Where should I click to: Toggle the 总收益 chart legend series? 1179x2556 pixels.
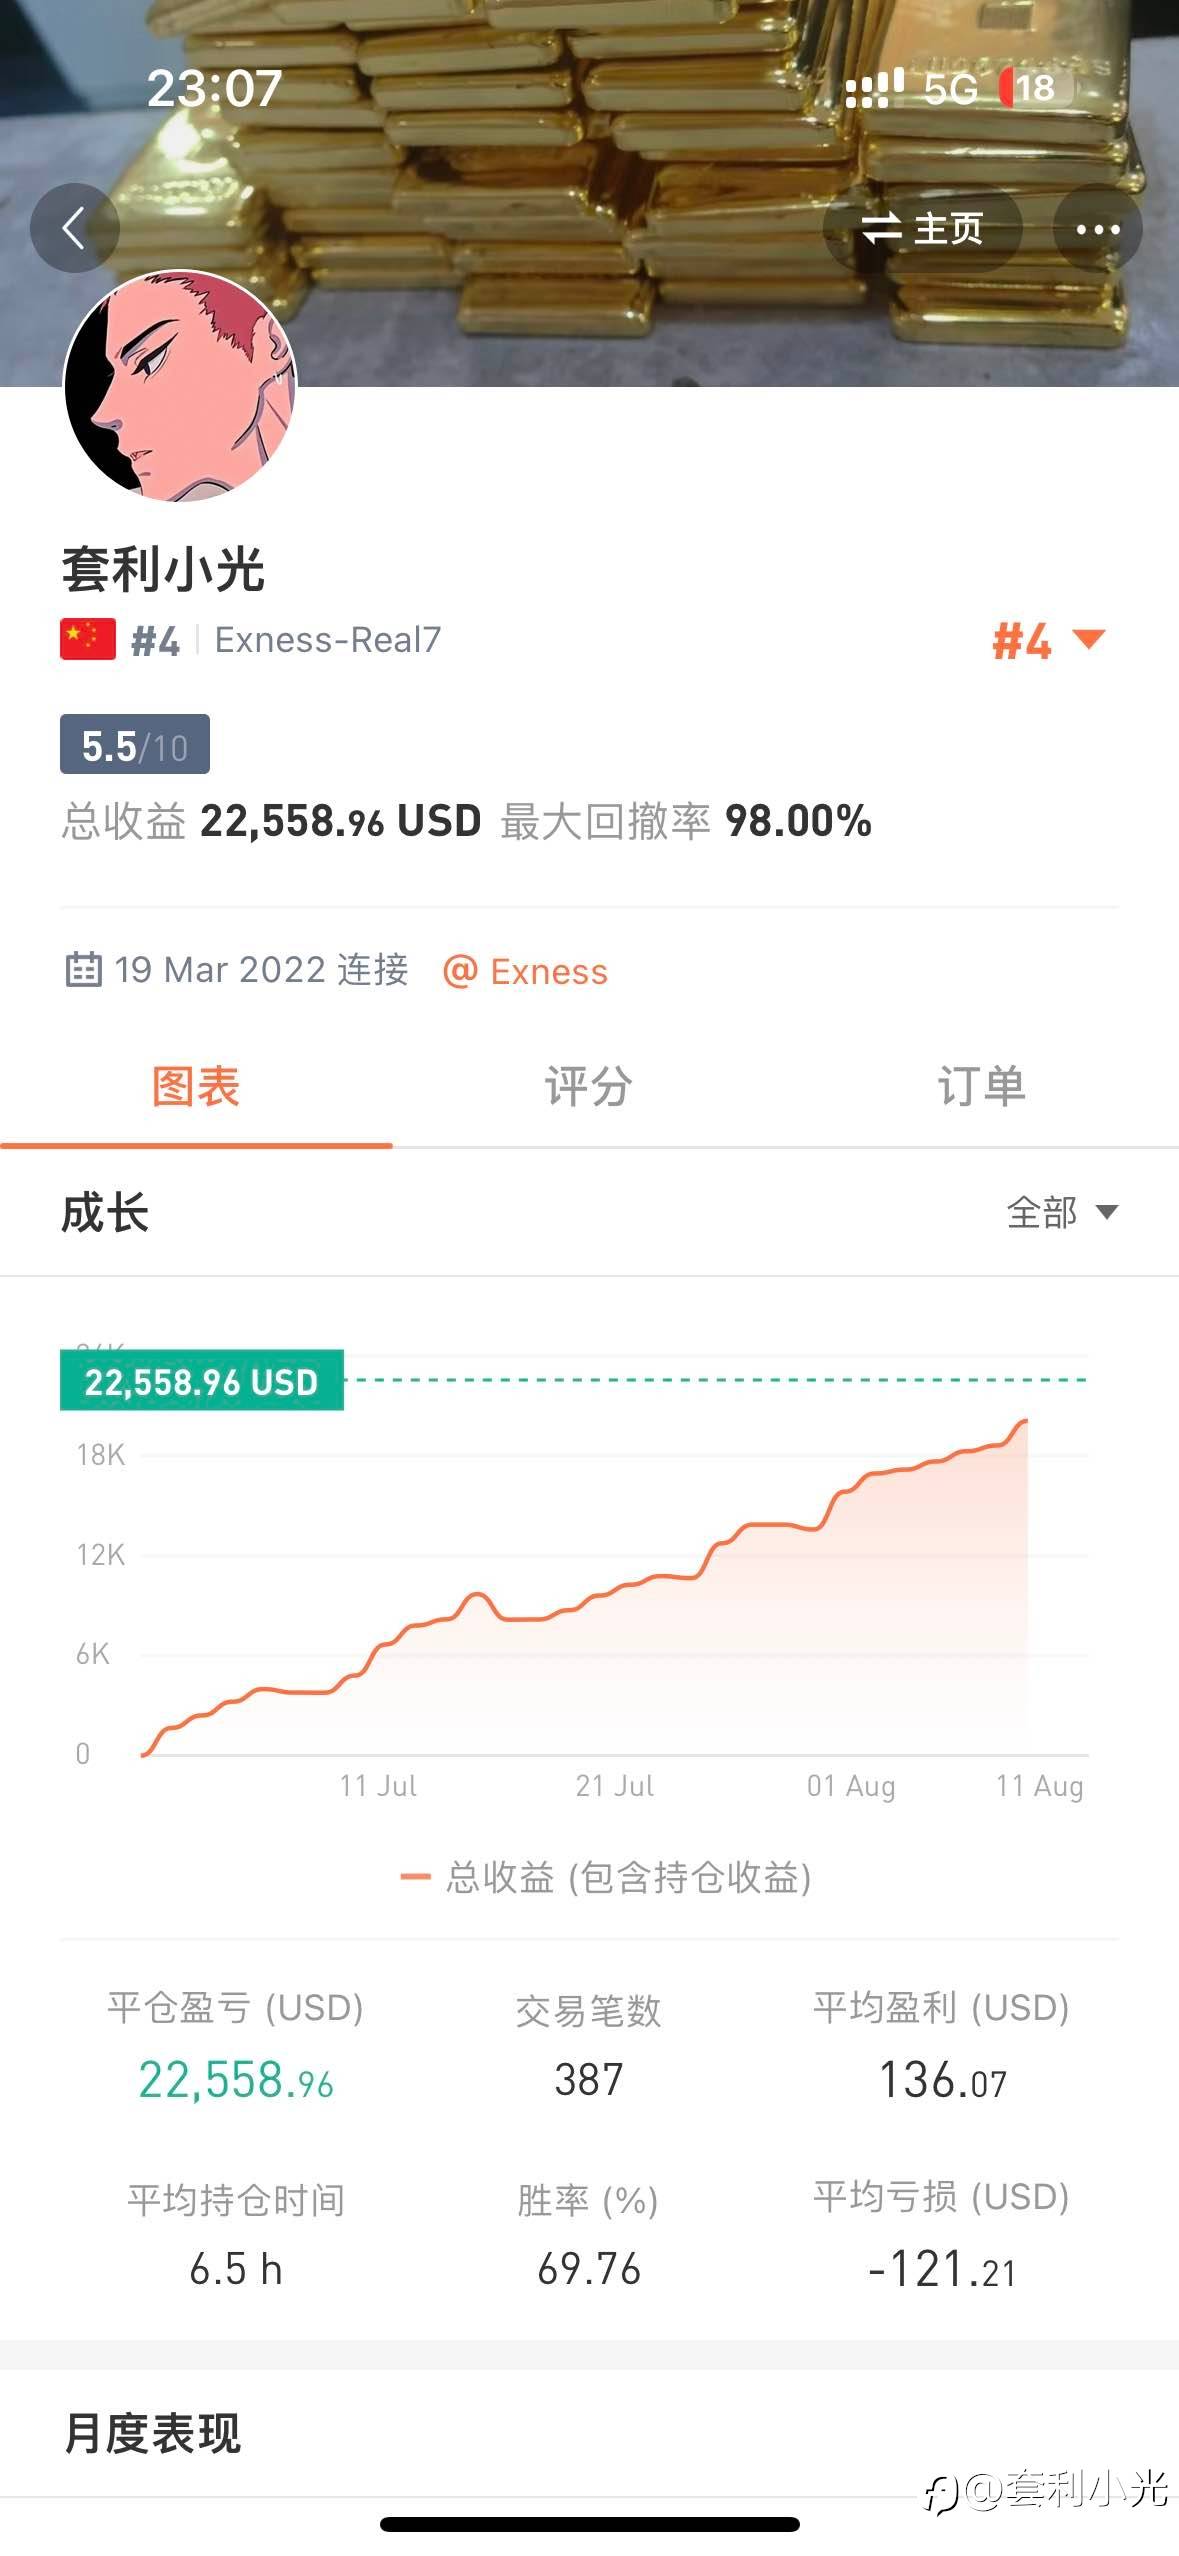pyautogui.click(x=606, y=1877)
